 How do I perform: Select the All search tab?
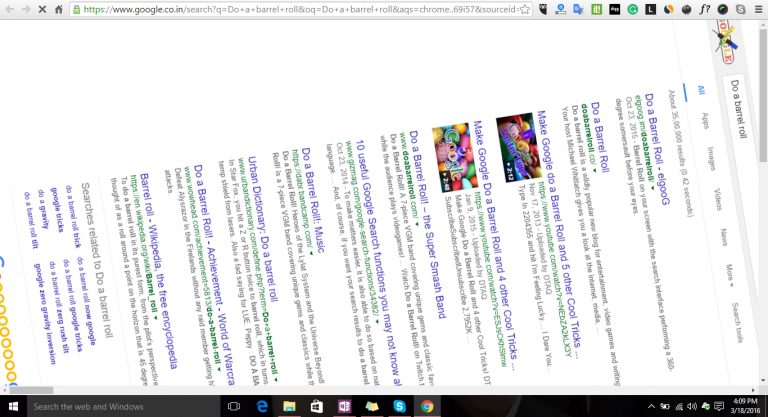pos(701,91)
